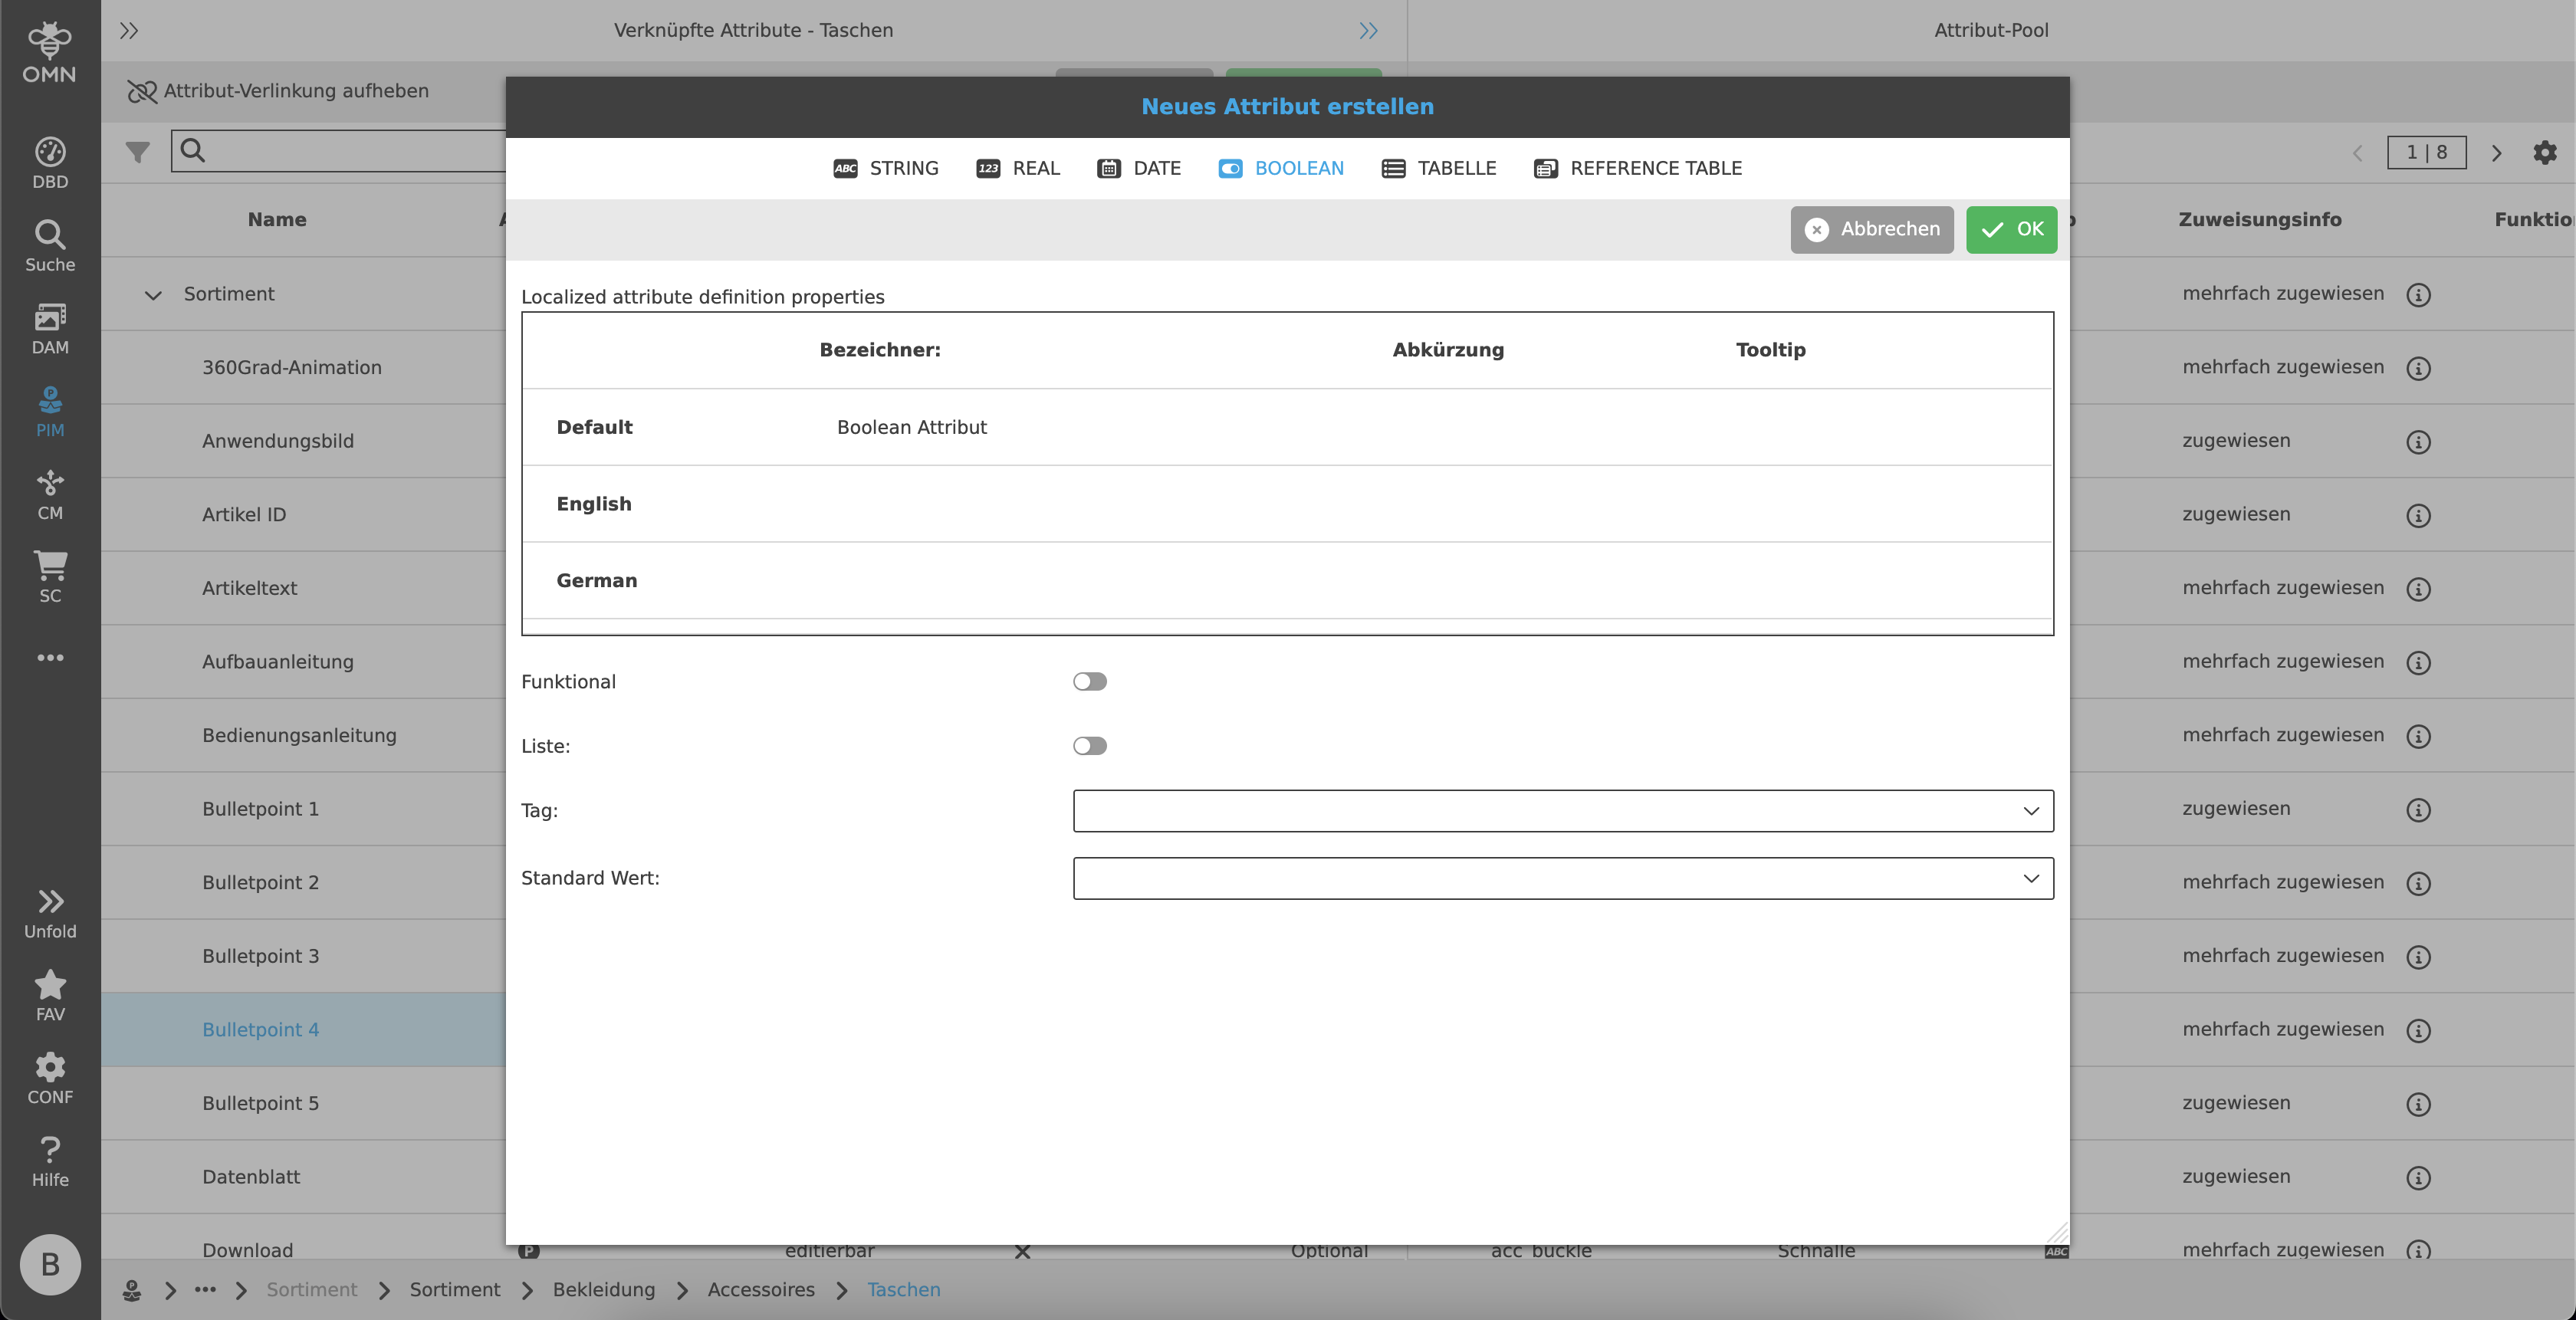Confirm with the green OK button
This screenshot has height=1320, width=2576.
coord(2011,230)
